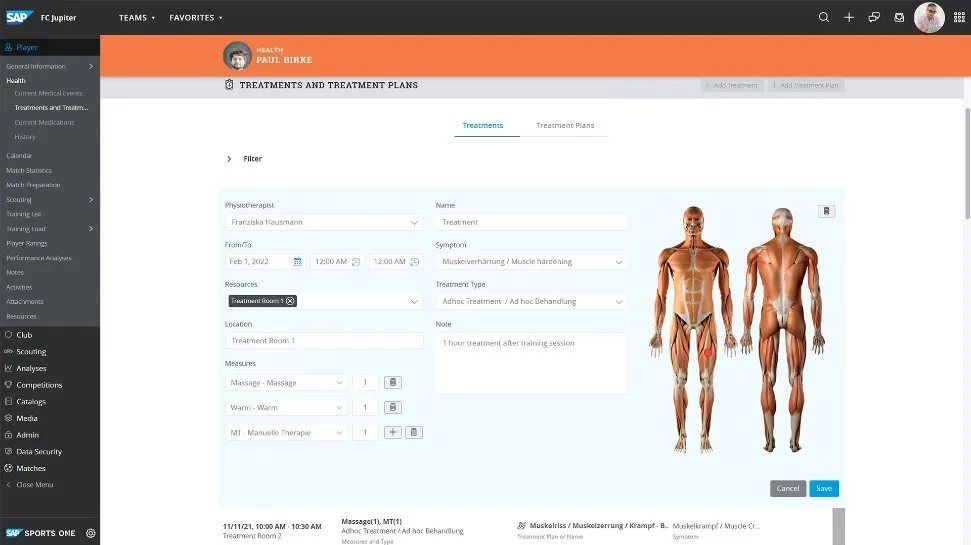Image resolution: width=971 pixels, height=545 pixels.
Task: Open the TEAMS menu in top bar
Action: pos(137,17)
